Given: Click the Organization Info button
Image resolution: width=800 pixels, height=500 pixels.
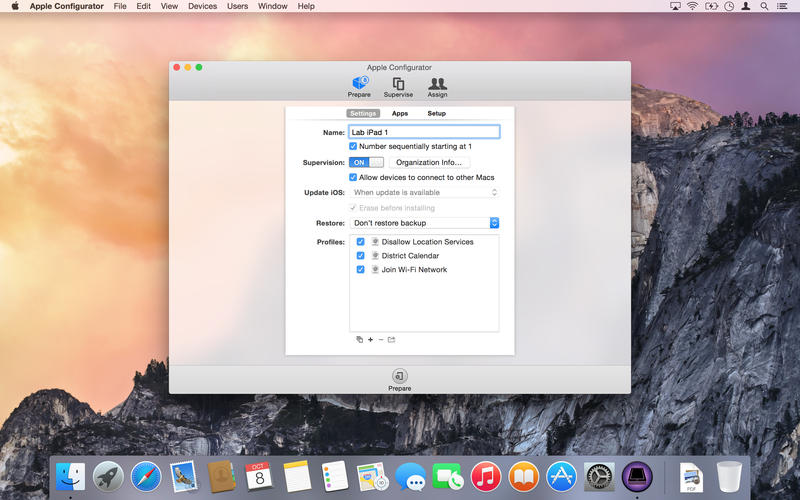Looking at the screenshot, I should pyautogui.click(x=429, y=162).
